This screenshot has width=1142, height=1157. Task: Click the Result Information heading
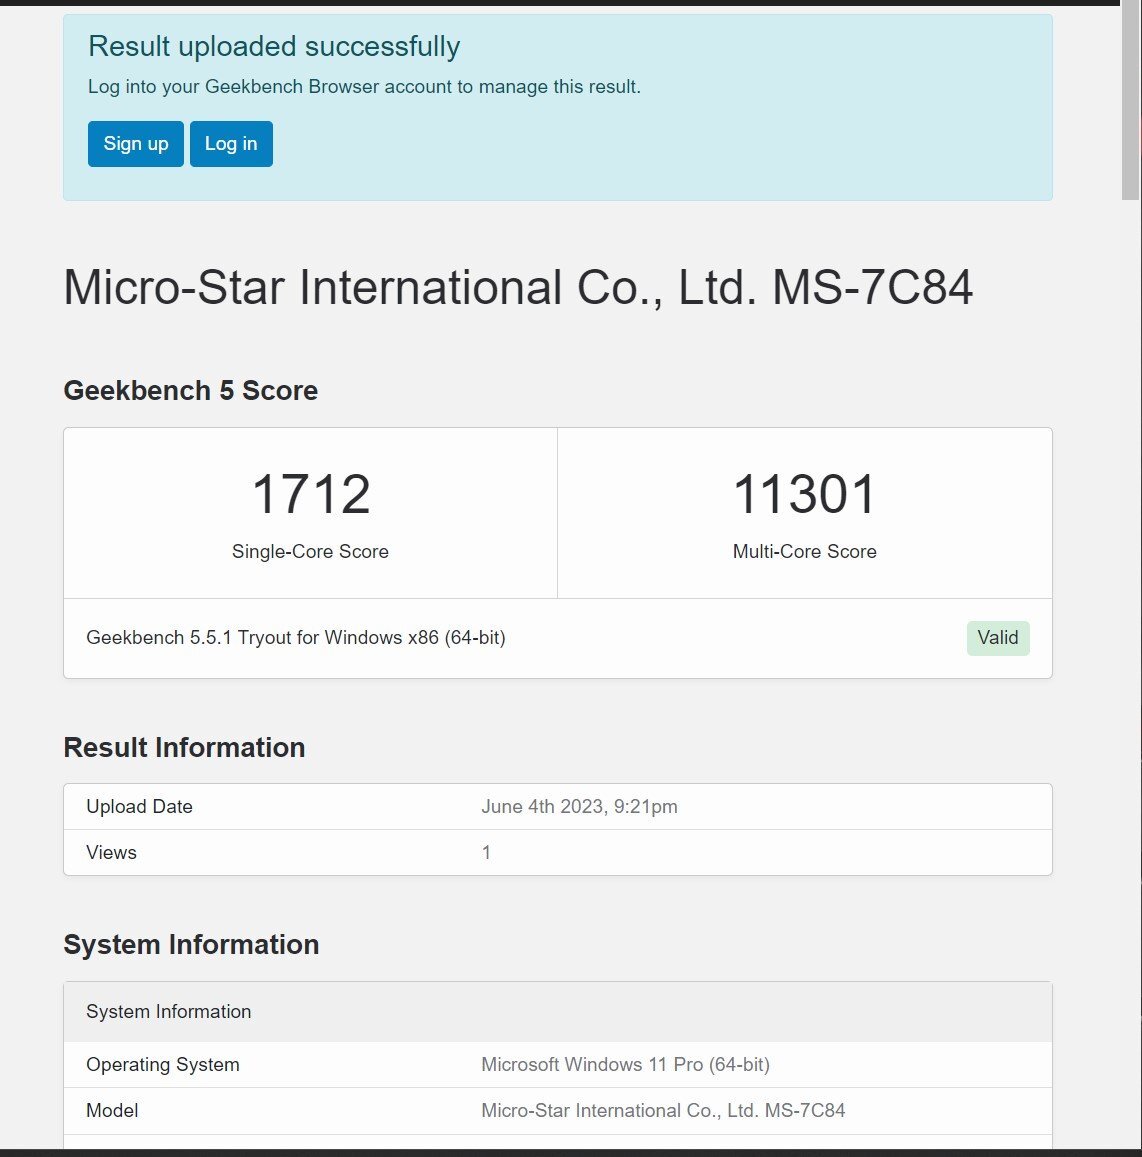pos(184,747)
